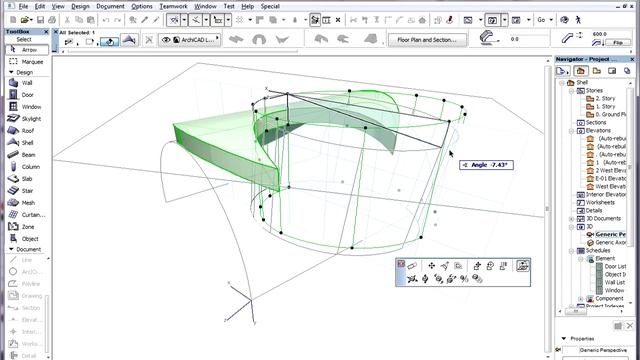The height and width of the screenshot is (360, 640).
Task: Select the Marquee tool
Action: click(x=27, y=62)
